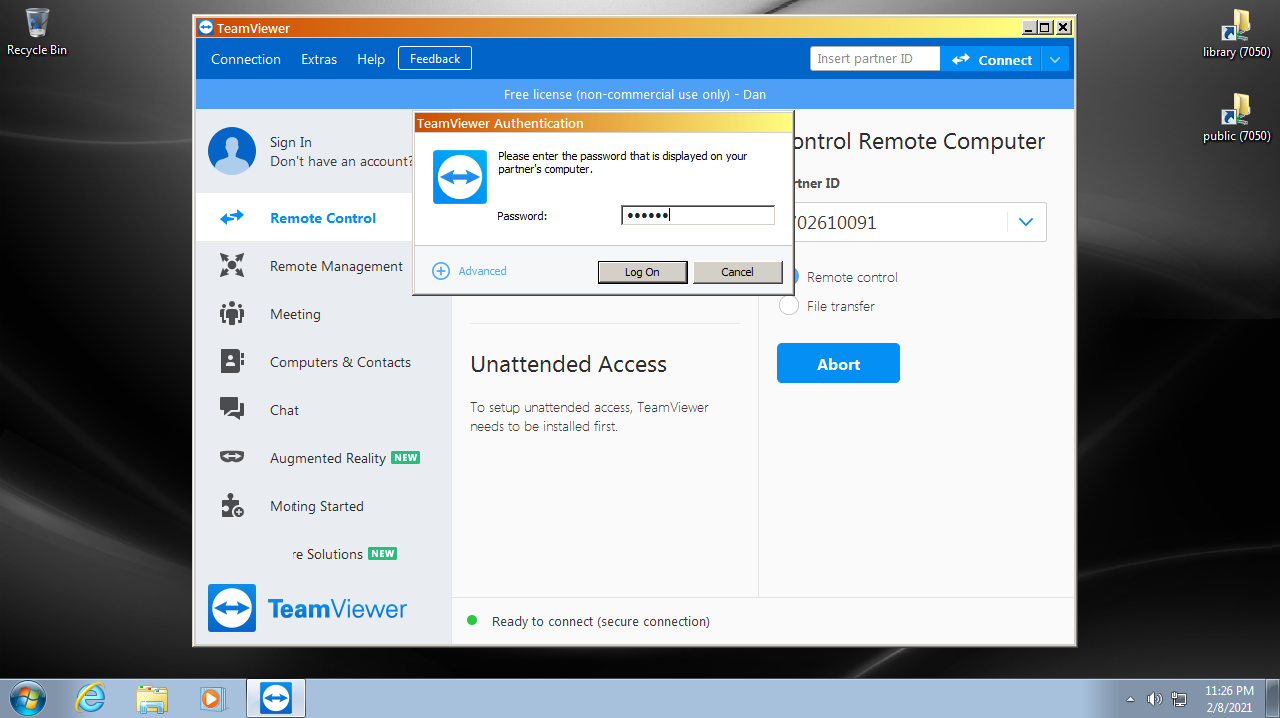Open the library (7050) desktop shortcut
The width and height of the screenshot is (1280, 718).
(x=1236, y=34)
